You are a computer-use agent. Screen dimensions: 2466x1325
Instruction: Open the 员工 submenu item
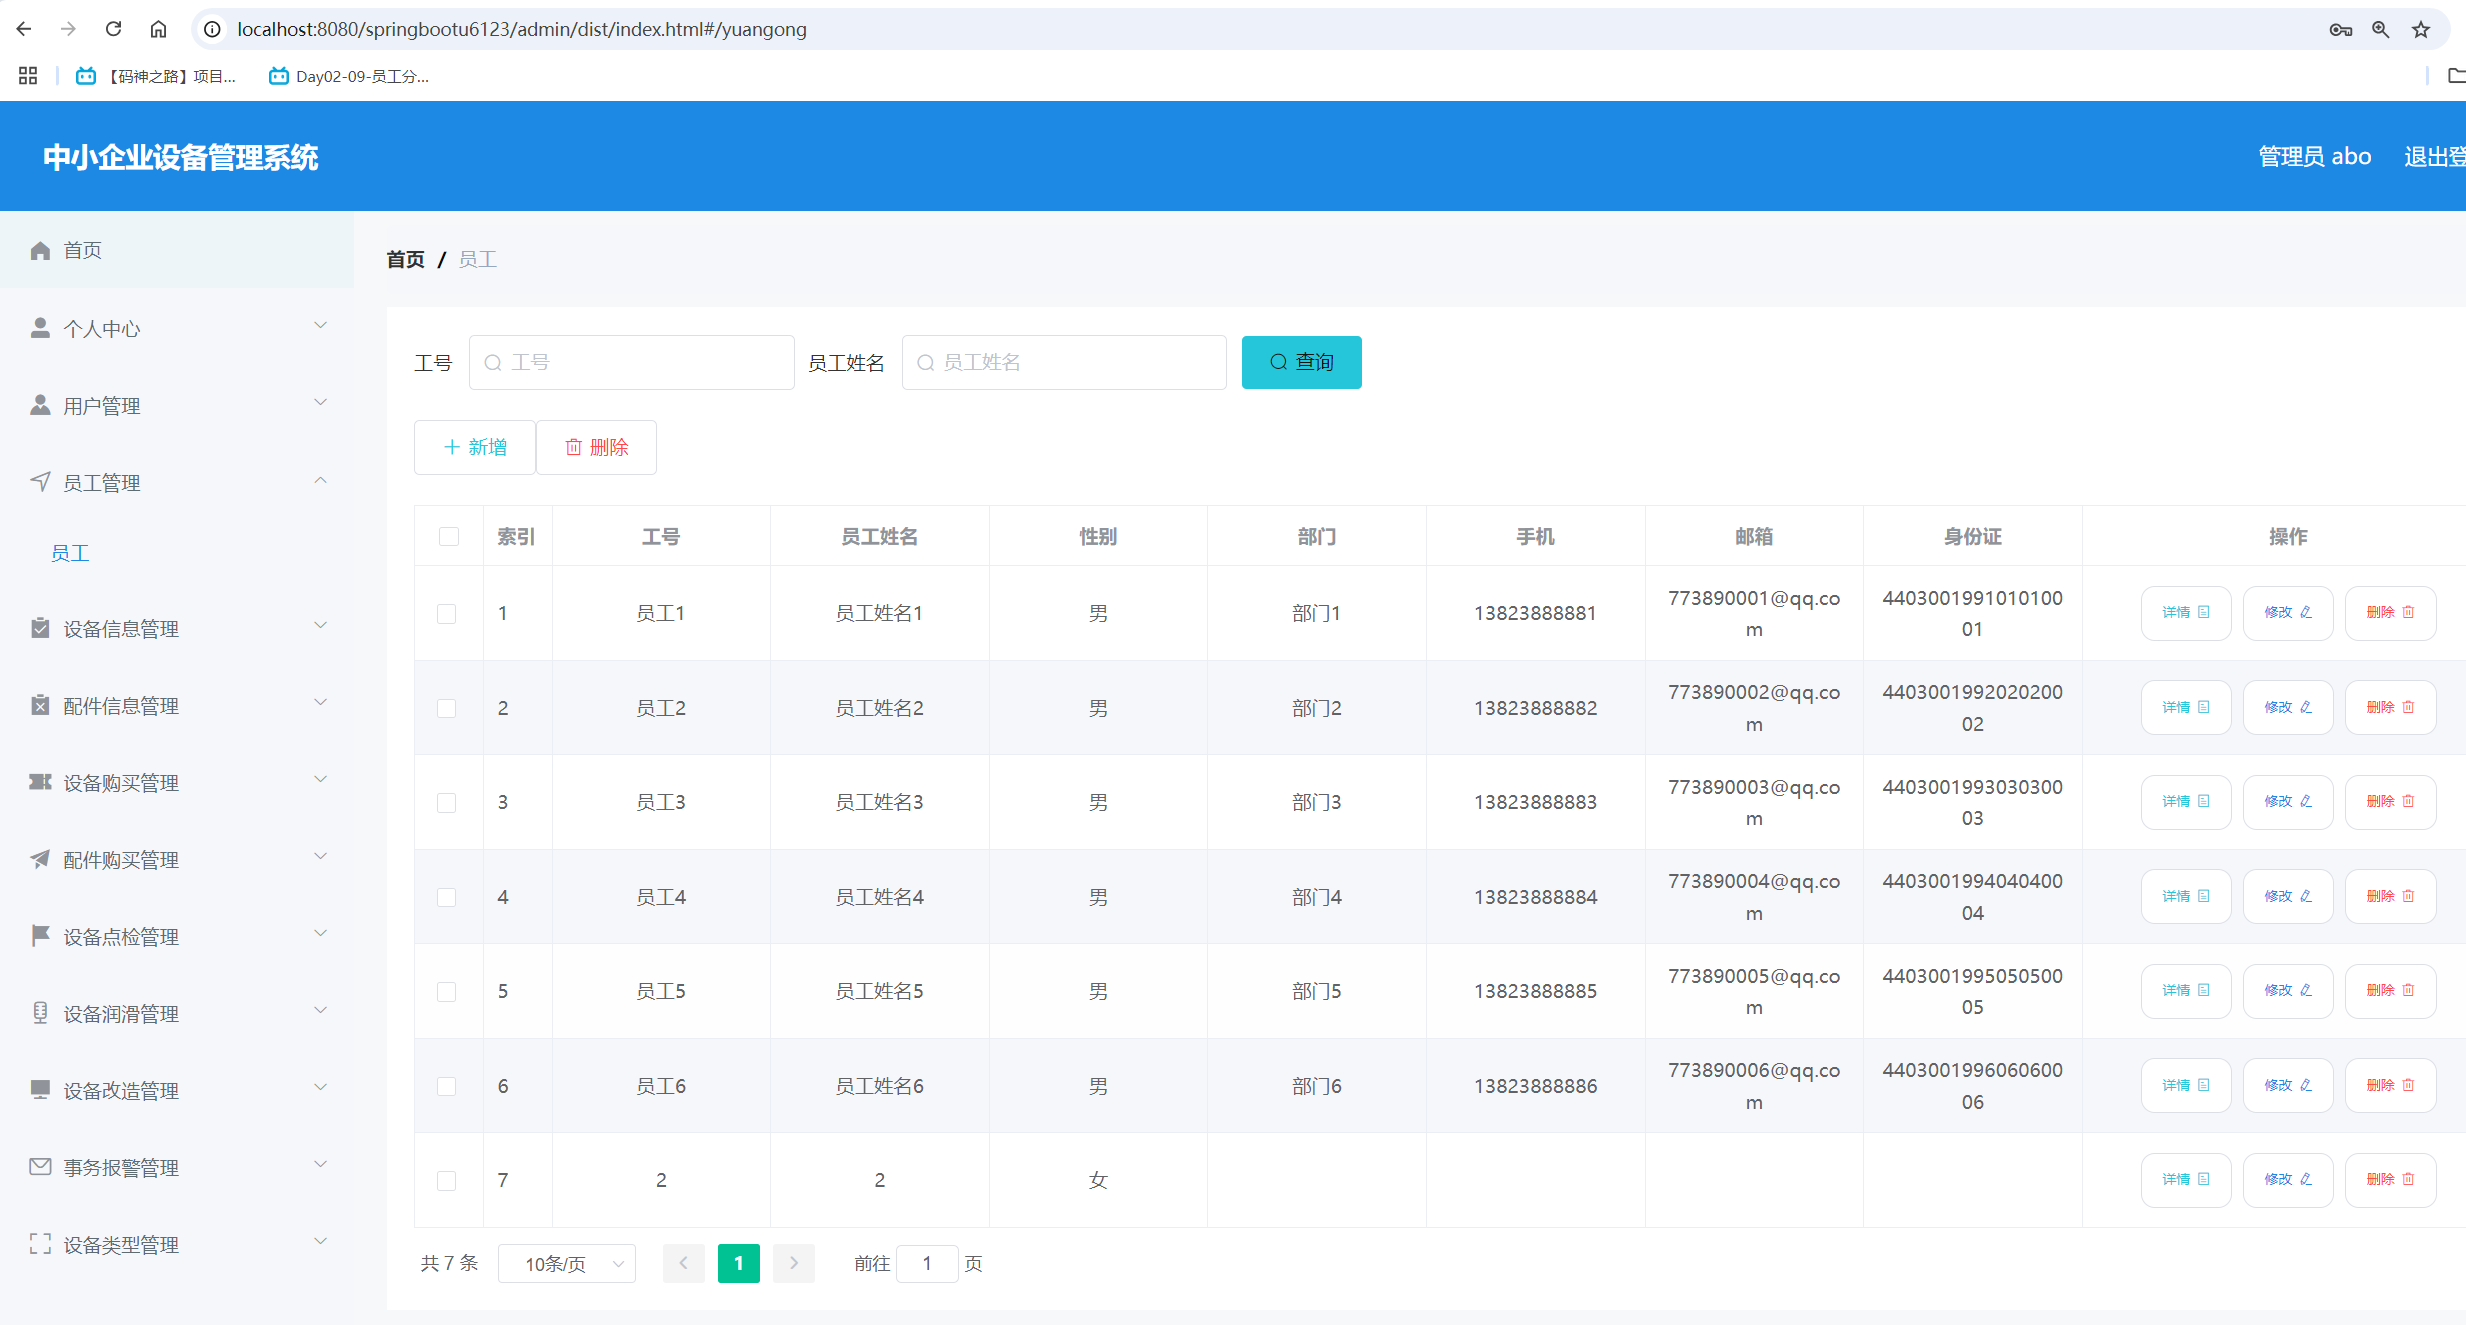(70, 553)
